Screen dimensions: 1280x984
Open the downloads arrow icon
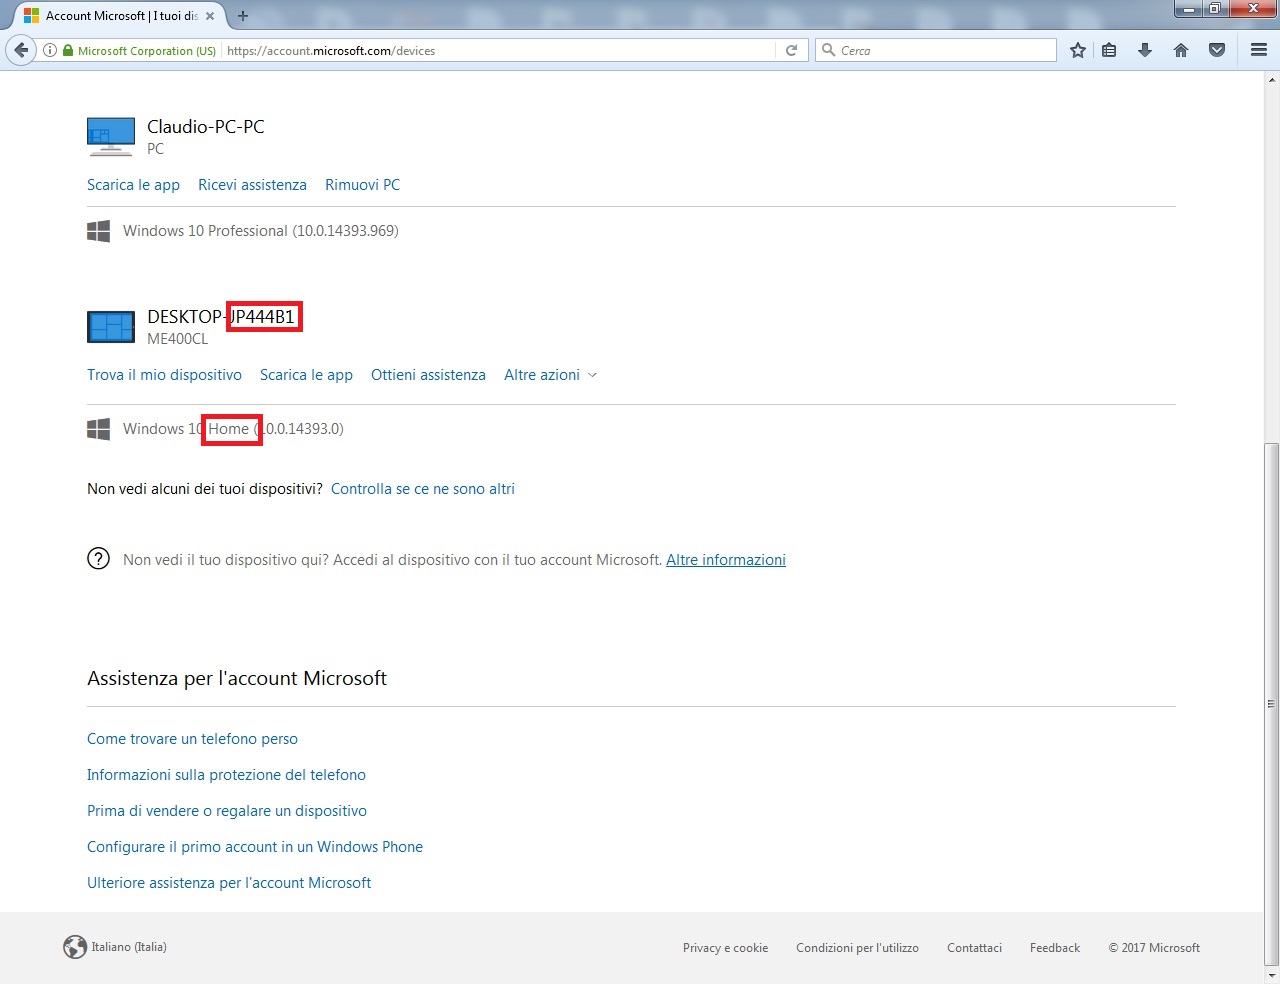click(1145, 50)
